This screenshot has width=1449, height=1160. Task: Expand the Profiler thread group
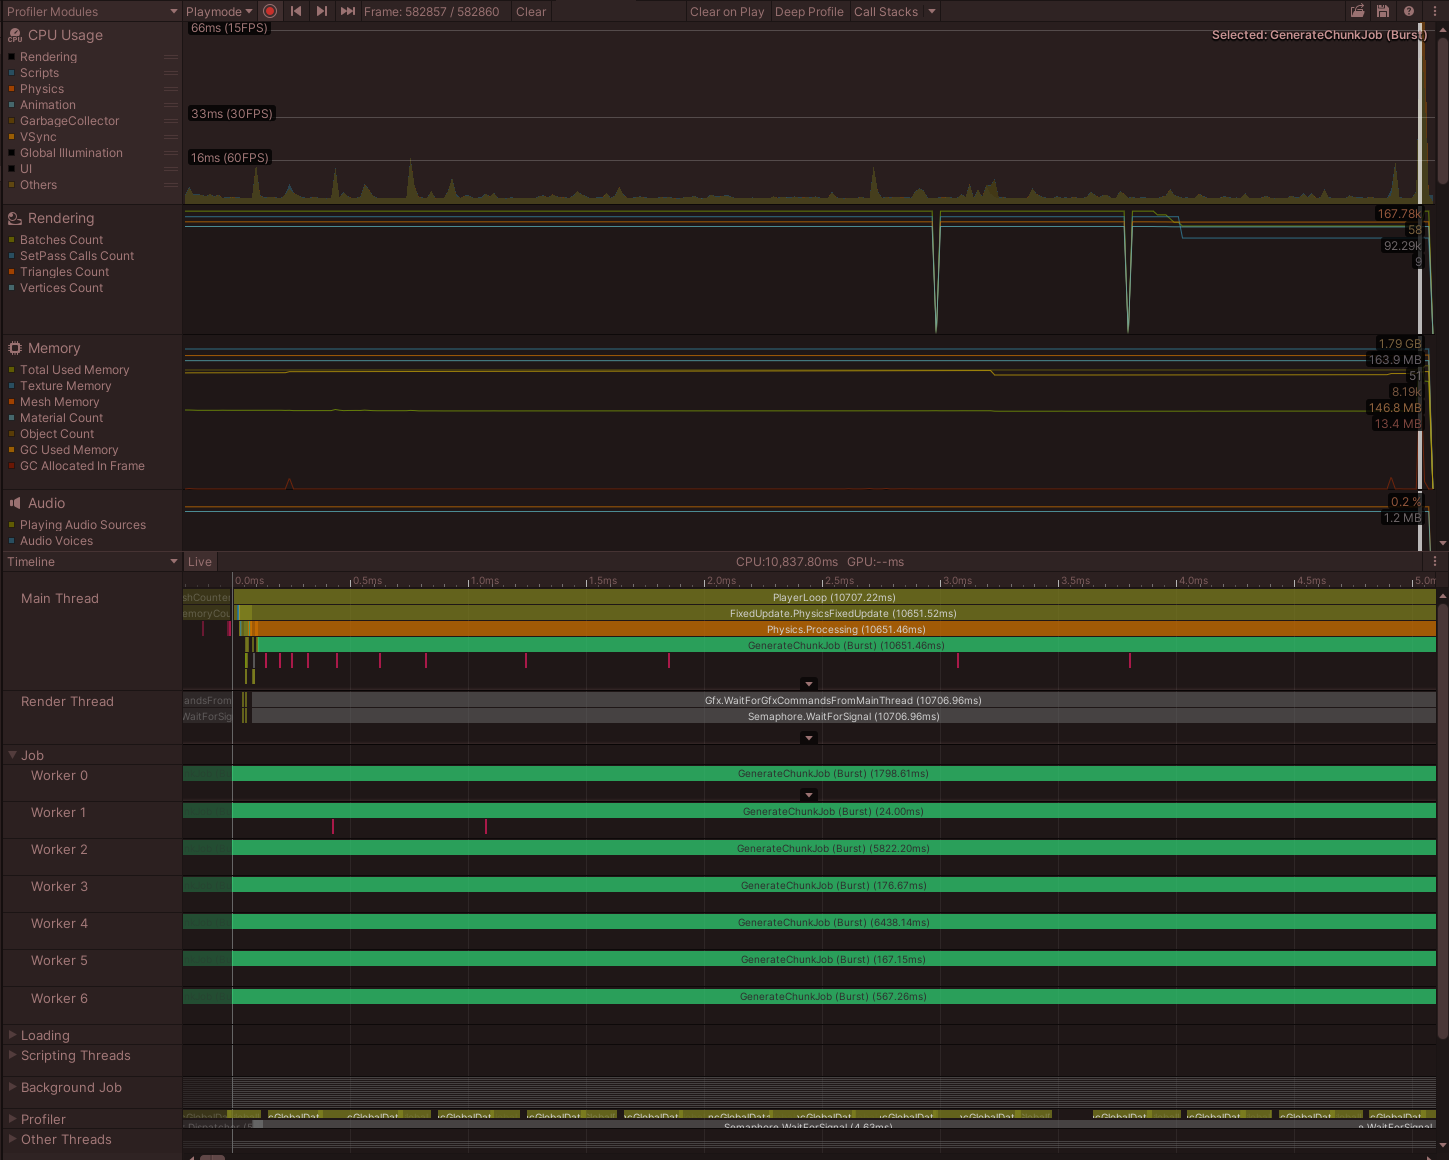point(13,1119)
